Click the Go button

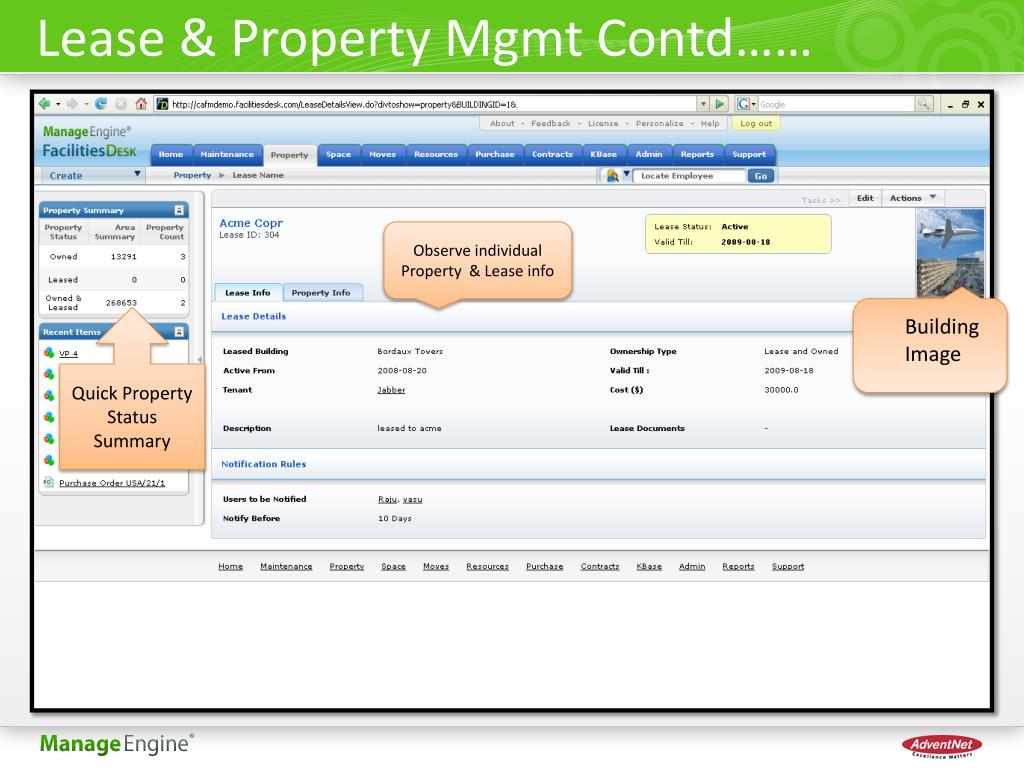(x=761, y=176)
